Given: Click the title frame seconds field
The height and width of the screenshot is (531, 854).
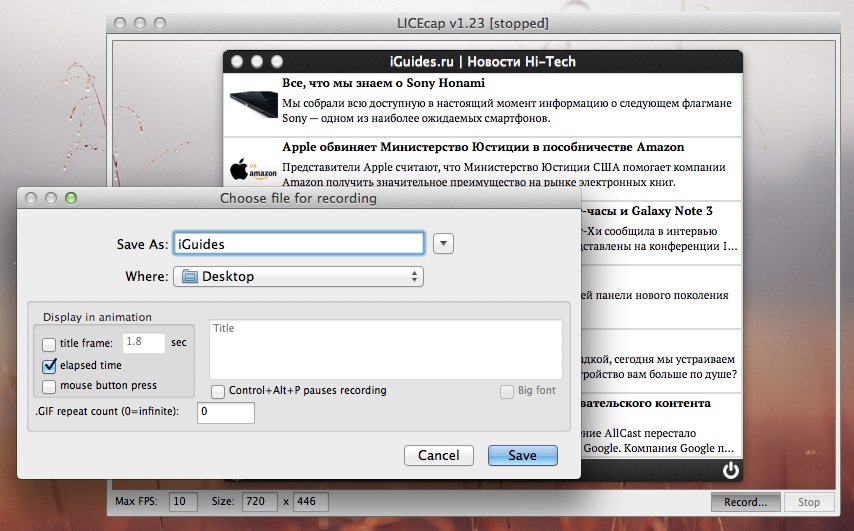Looking at the screenshot, I should coord(143,343).
